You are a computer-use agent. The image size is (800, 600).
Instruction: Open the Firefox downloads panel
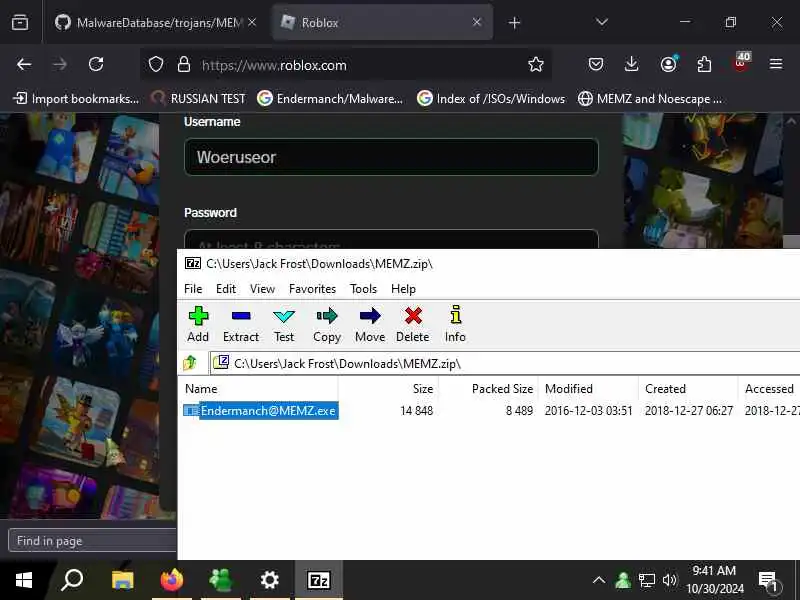pos(632,64)
